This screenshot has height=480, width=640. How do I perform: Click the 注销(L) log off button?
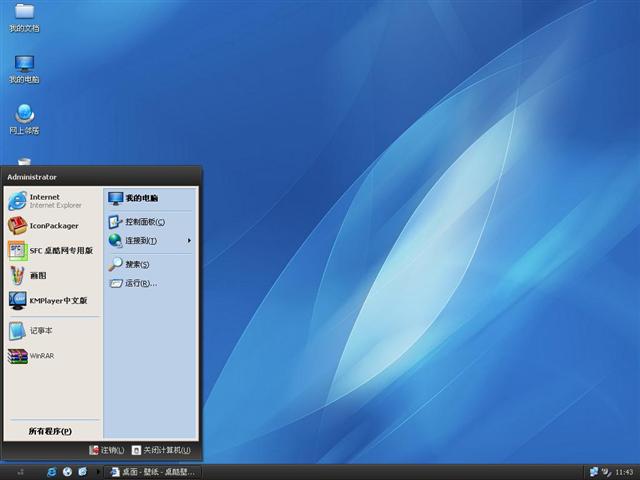point(107,451)
